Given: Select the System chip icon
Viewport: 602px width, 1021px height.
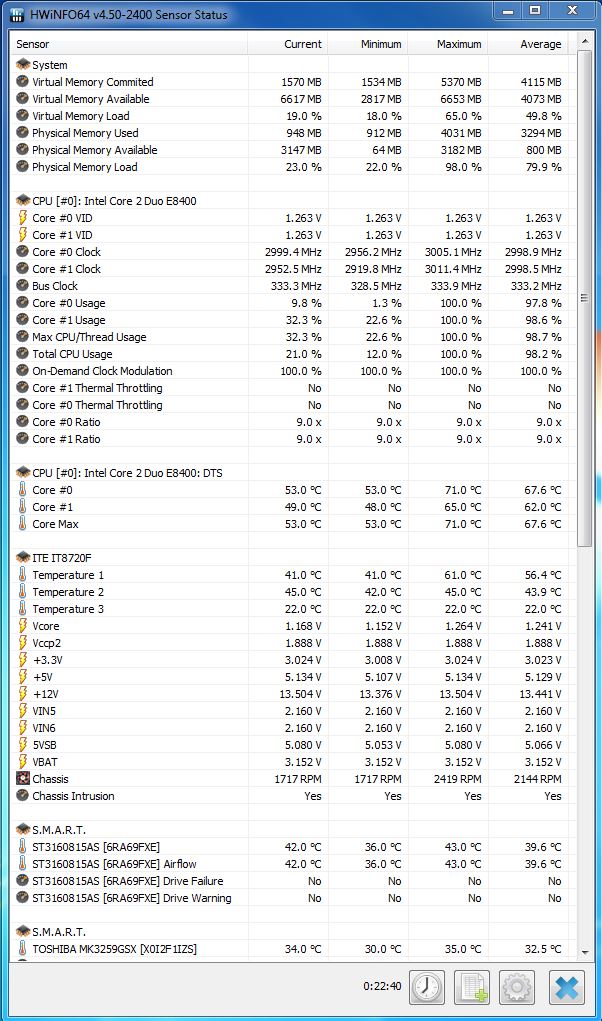Looking at the screenshot, I should click(x=23, y=64).
